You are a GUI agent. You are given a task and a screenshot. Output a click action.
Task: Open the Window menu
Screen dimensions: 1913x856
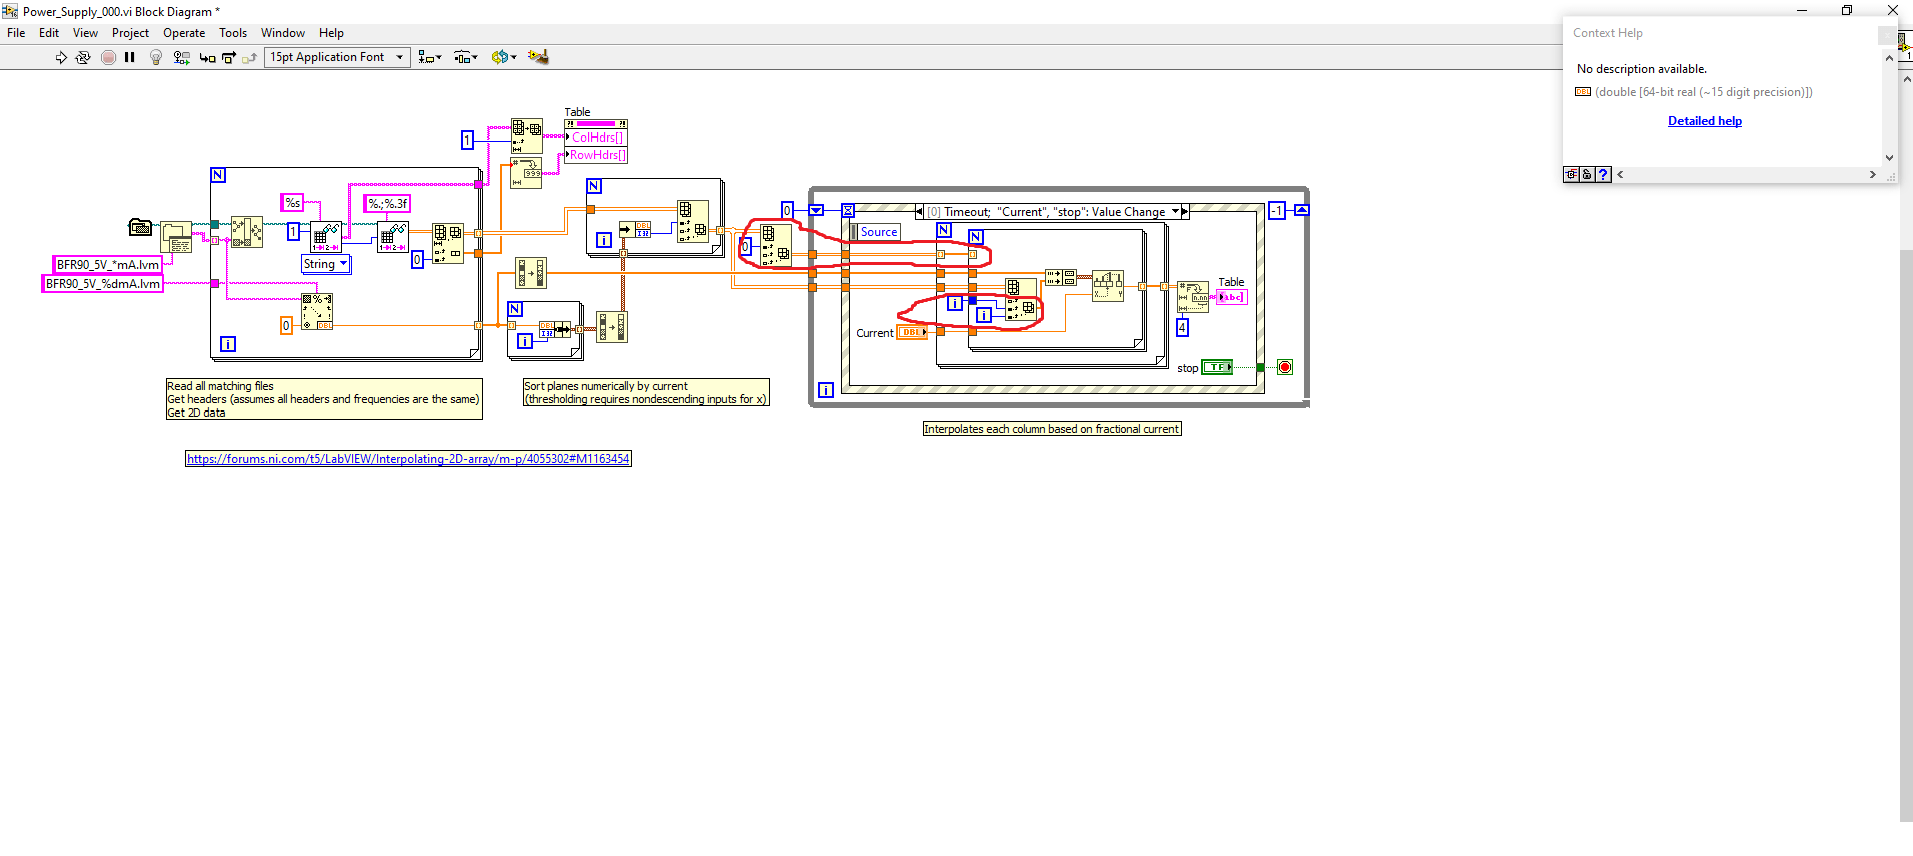(283, 33)
